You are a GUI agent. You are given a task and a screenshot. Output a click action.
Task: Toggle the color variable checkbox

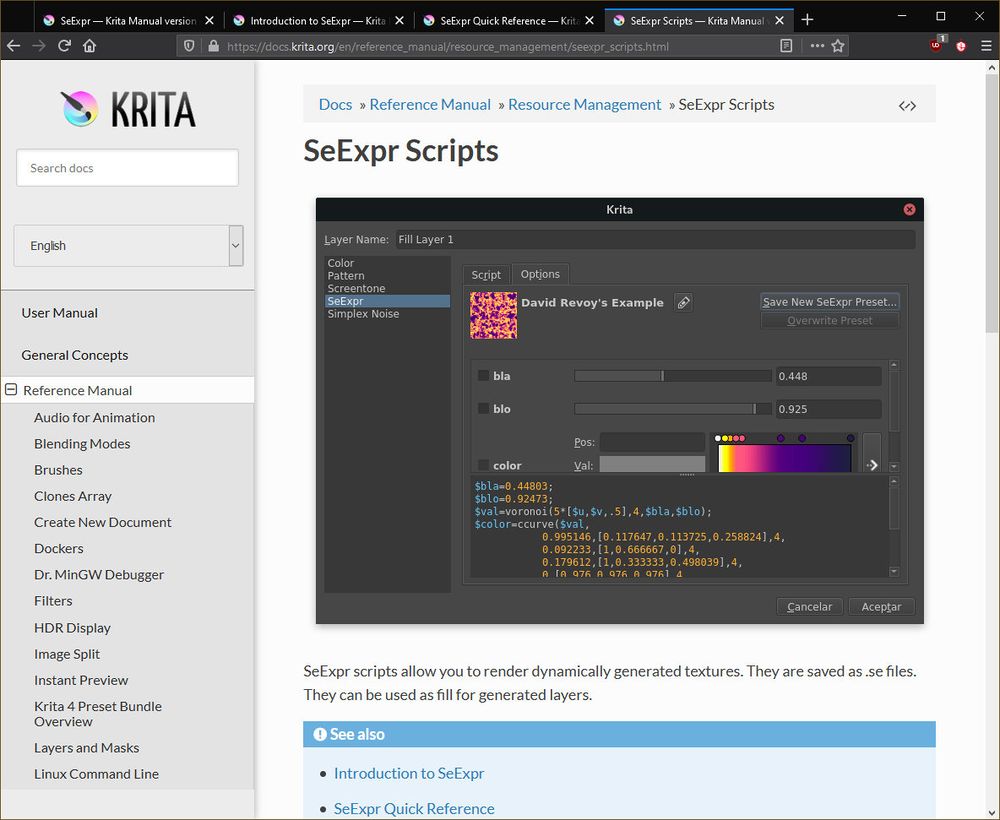[x=484, y=465]
